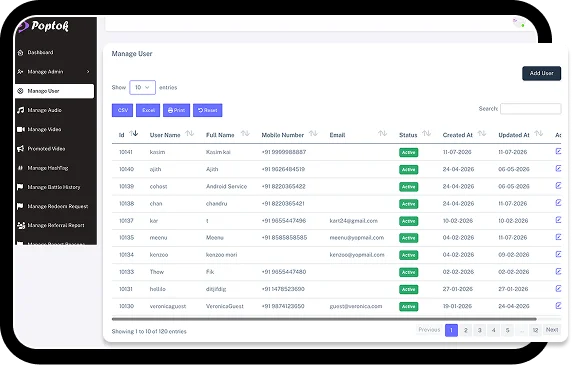This screenshot has height=365, width=572.
Task: Toggle Active status badge for meenu
Action: click(409, 238)
